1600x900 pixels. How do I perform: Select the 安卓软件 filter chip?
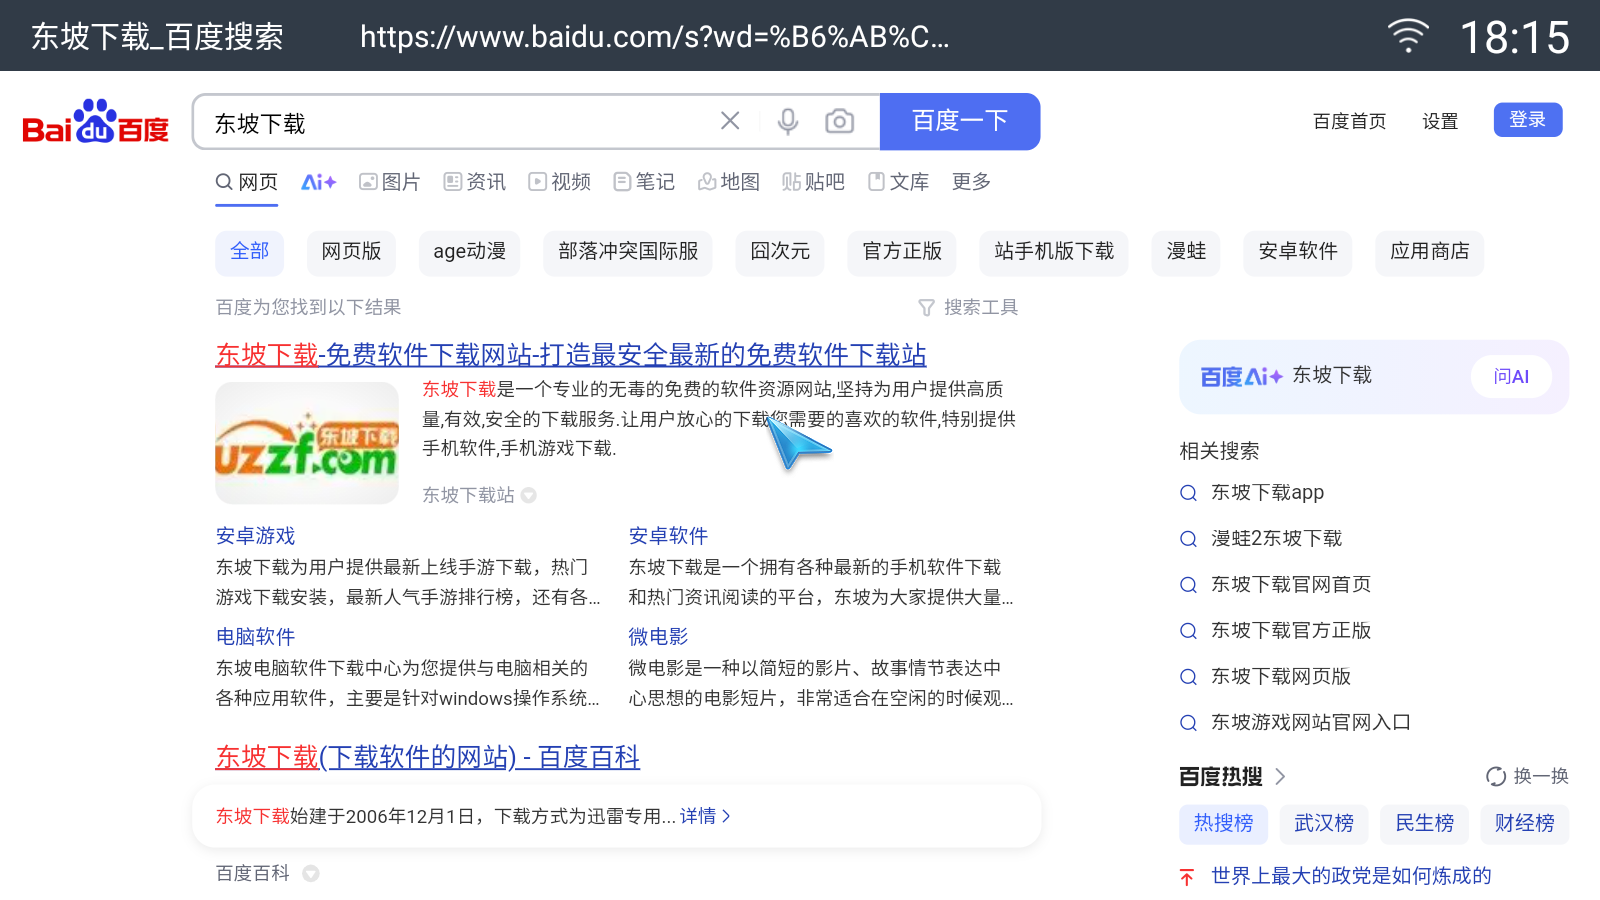1298,252
